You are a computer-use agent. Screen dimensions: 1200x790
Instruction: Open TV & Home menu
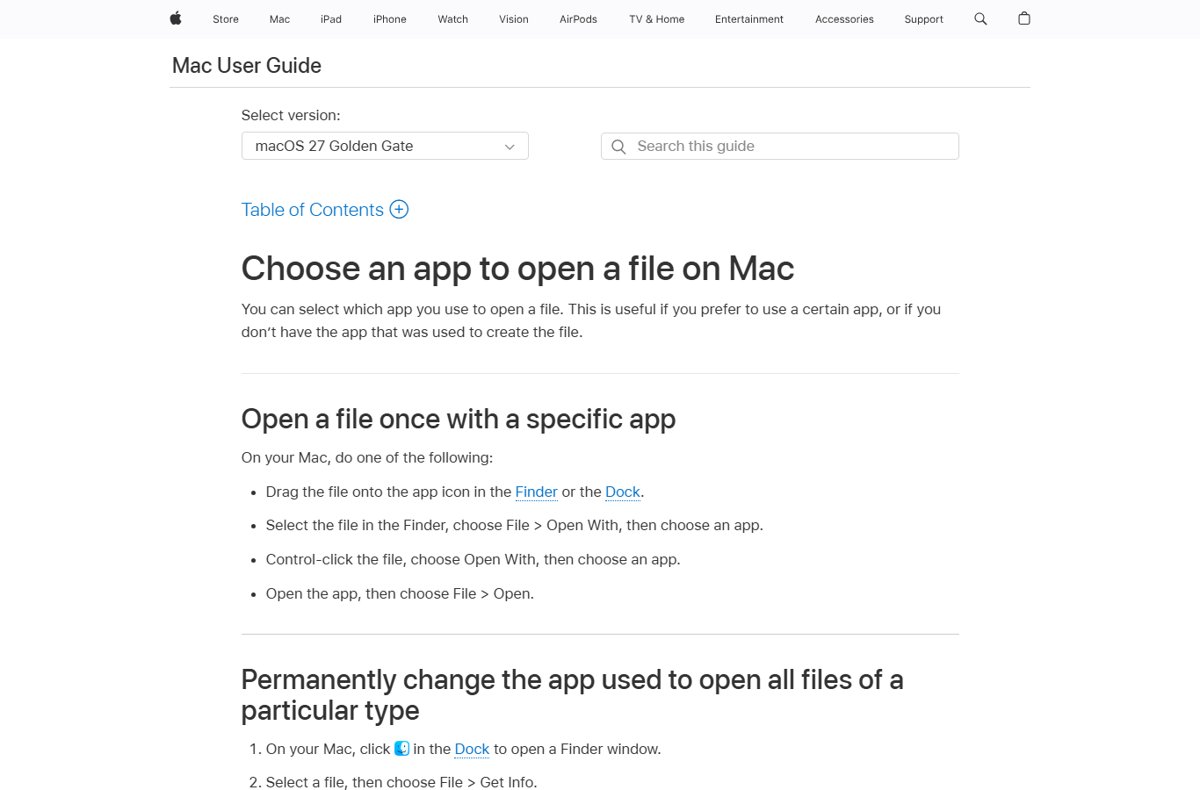pos(657,19)
